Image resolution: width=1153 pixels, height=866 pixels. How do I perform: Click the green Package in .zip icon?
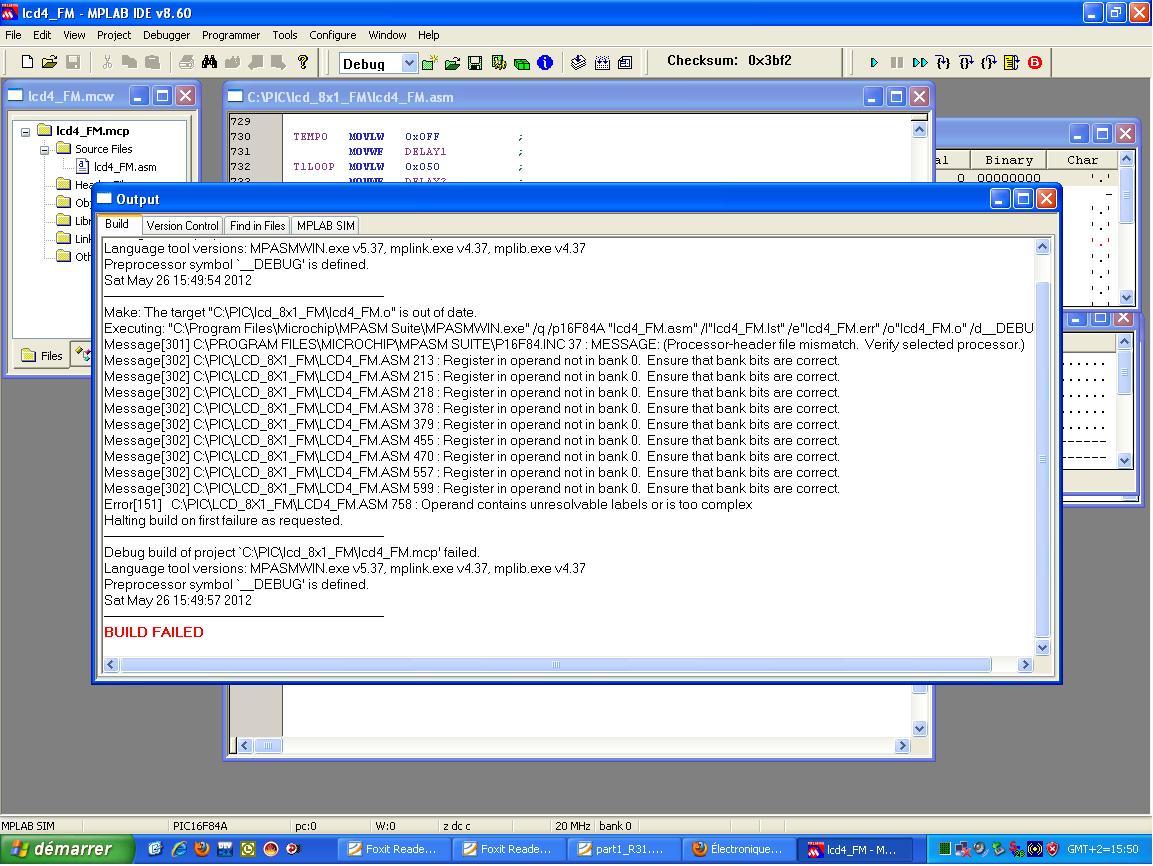pos(522,63)
